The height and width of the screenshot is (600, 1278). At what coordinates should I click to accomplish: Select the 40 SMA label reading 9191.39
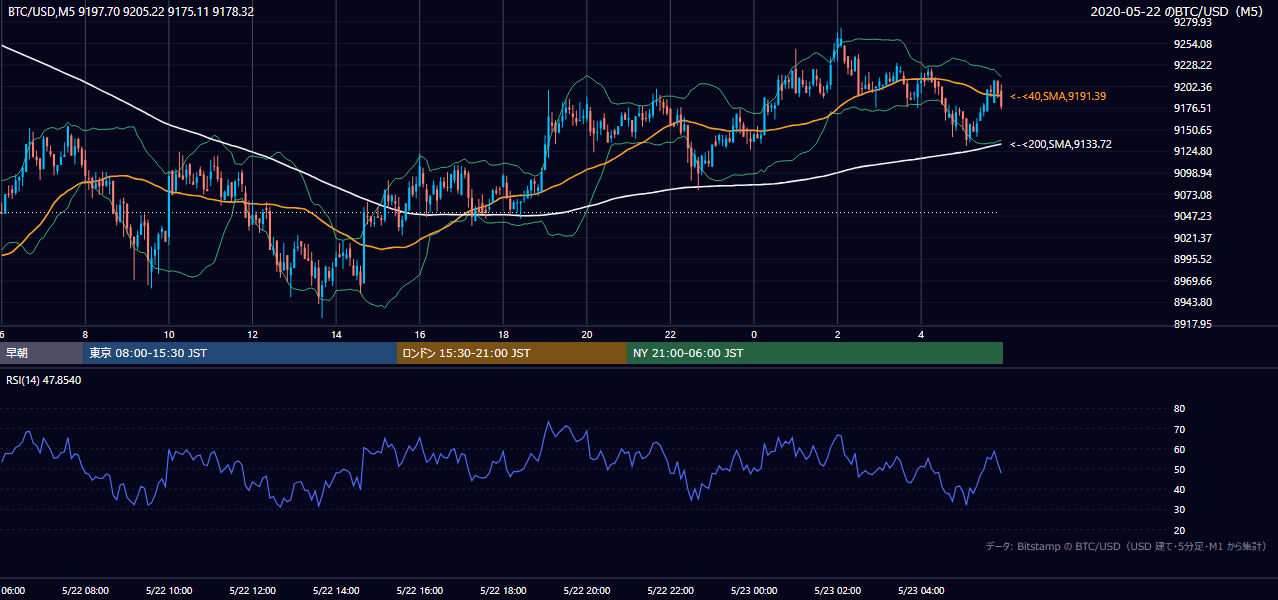[x=1058, y=96]
